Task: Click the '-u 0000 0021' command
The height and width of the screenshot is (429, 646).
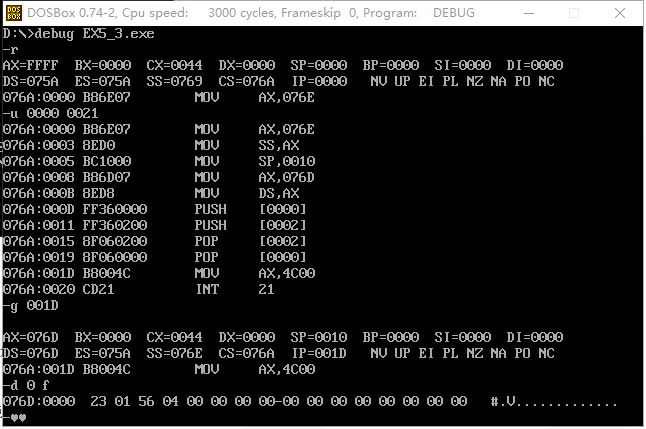Action: point(50,113)
